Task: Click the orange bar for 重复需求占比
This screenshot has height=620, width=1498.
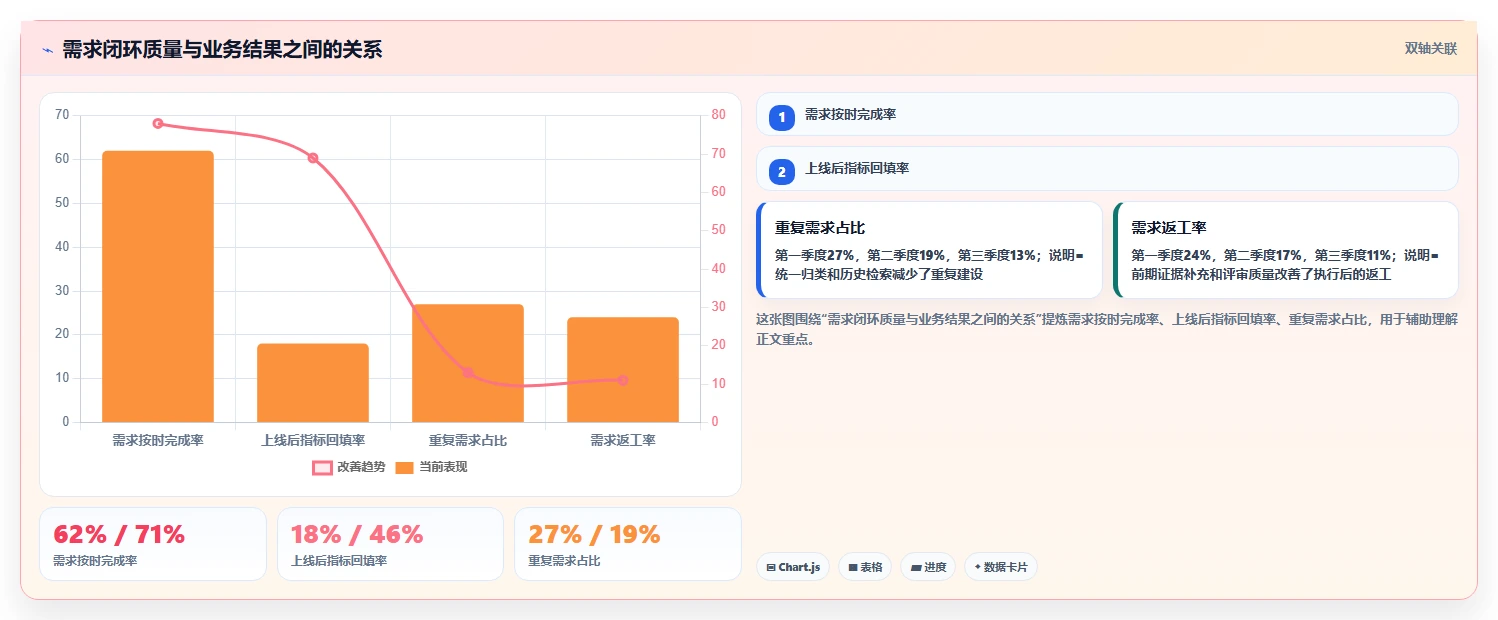Action: (468, 363)
